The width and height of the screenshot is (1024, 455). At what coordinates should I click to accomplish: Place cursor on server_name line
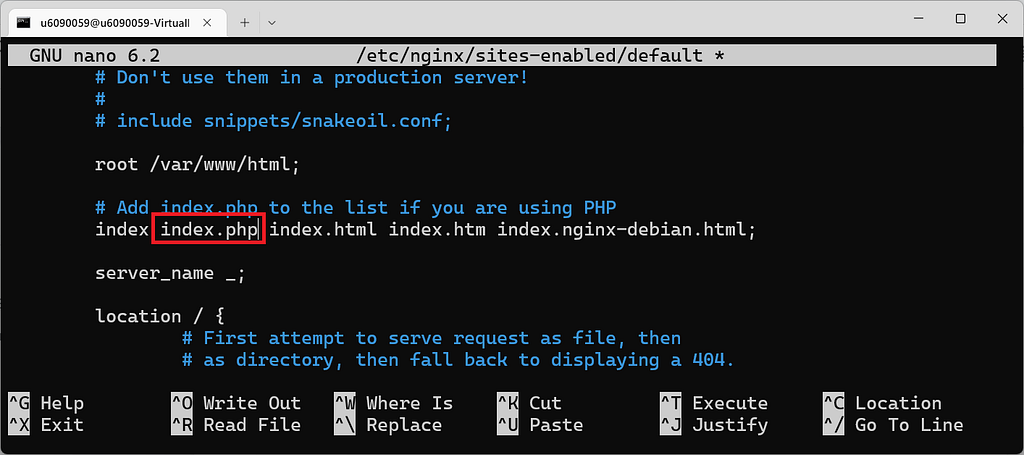point(170,274)
